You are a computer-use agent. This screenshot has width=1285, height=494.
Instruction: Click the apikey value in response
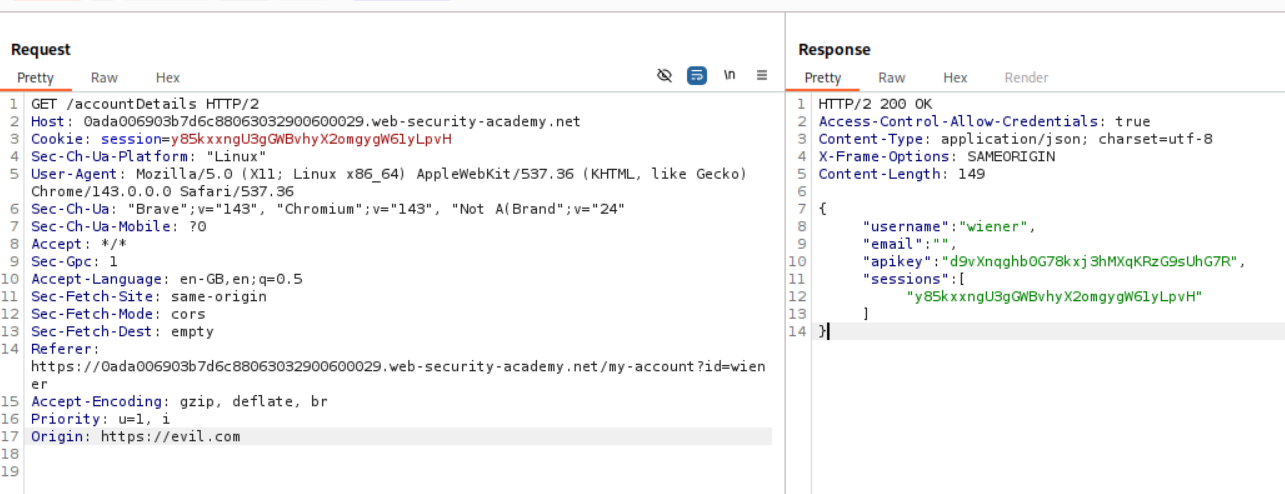1090,261
